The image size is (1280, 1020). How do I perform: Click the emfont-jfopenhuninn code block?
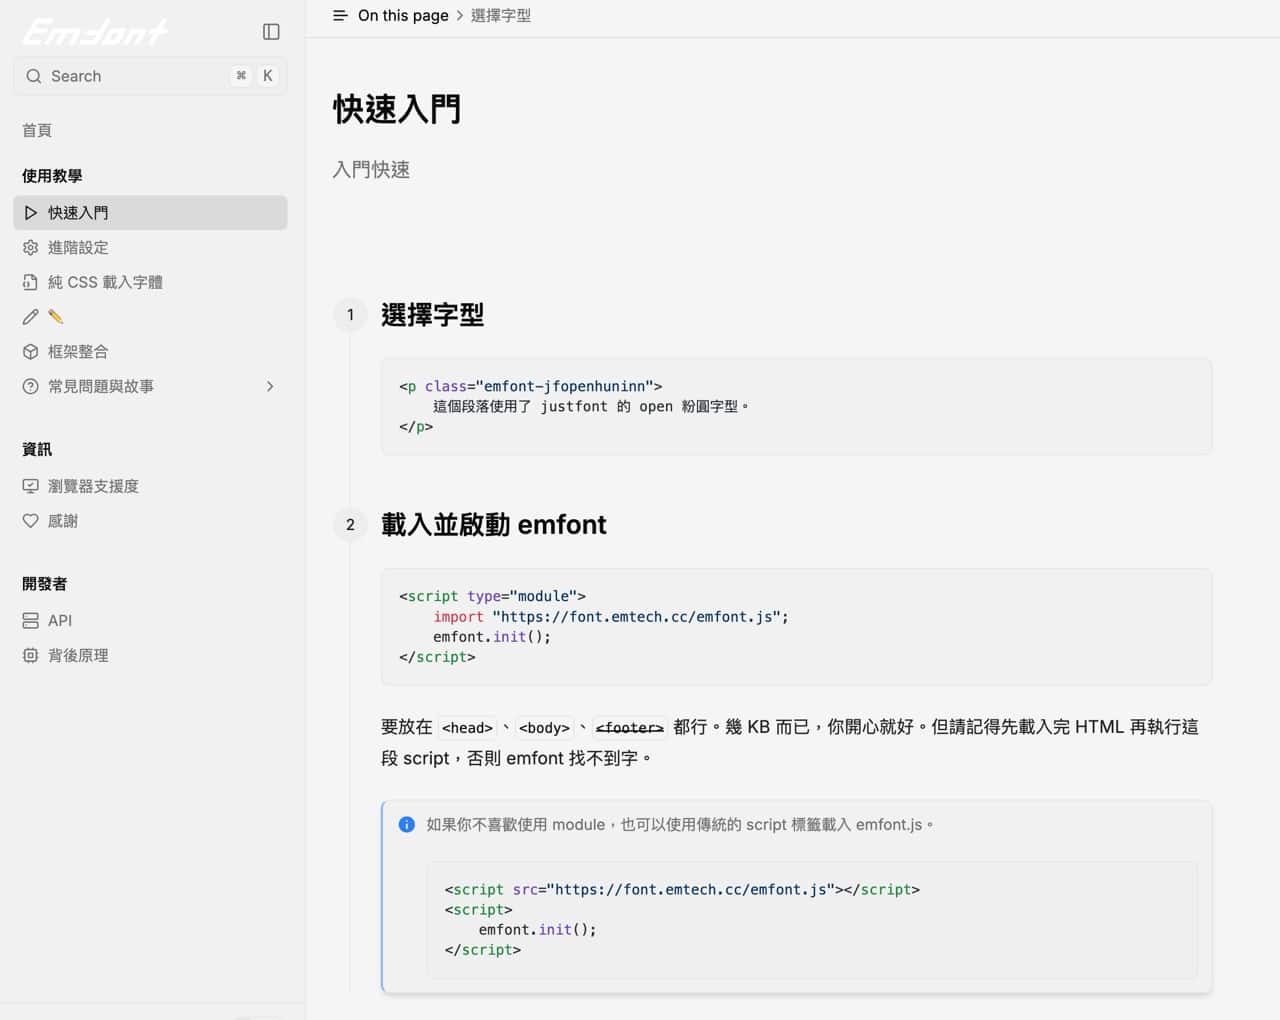pos(796,407)
